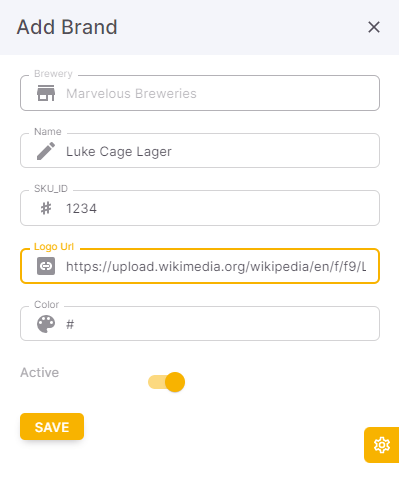Toggle the Active switch off

click(x=166, y=382)
